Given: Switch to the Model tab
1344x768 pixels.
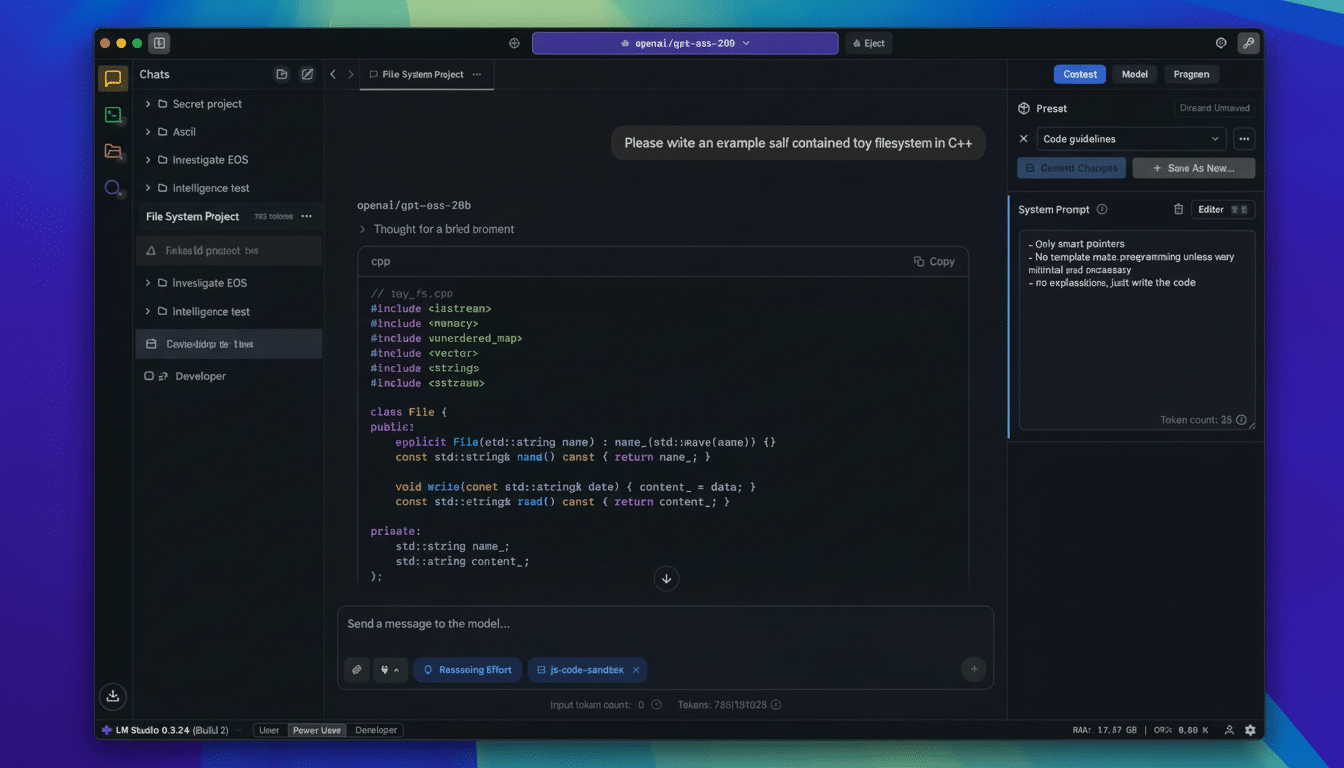Looking at the screenshot, I should [x=1134, y=73].
